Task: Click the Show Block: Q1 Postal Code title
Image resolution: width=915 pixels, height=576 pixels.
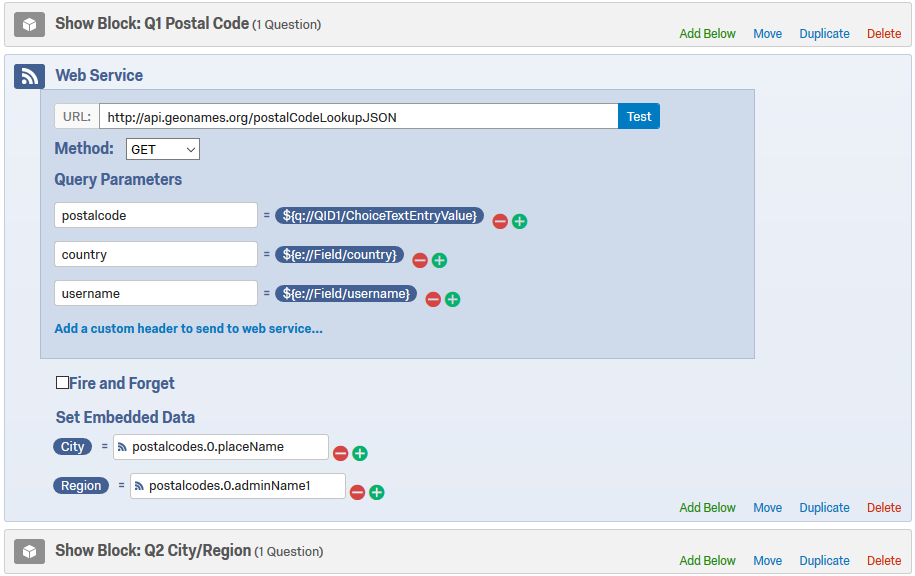Action: click(x=152, y=24)
